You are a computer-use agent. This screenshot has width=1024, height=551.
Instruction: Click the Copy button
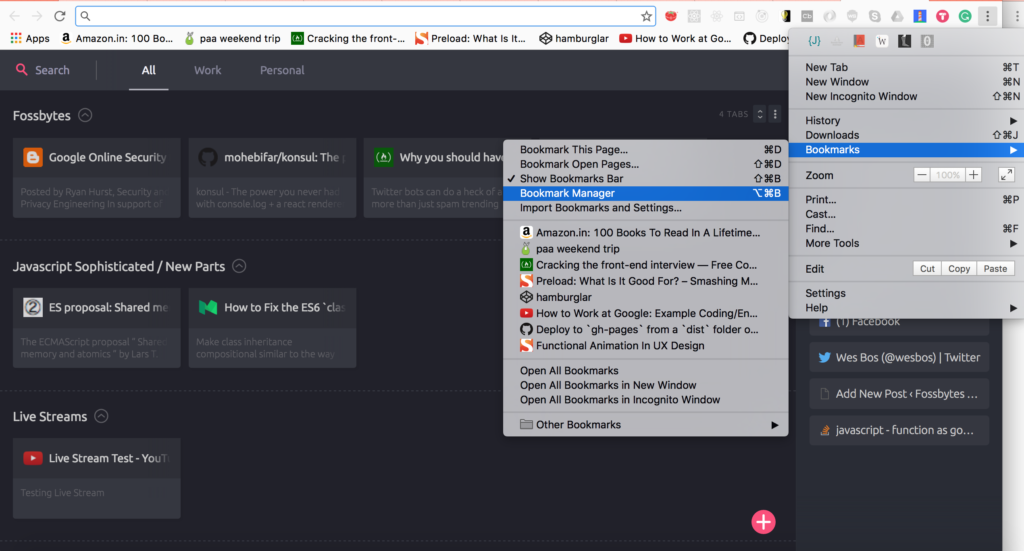tap(959, 268)
